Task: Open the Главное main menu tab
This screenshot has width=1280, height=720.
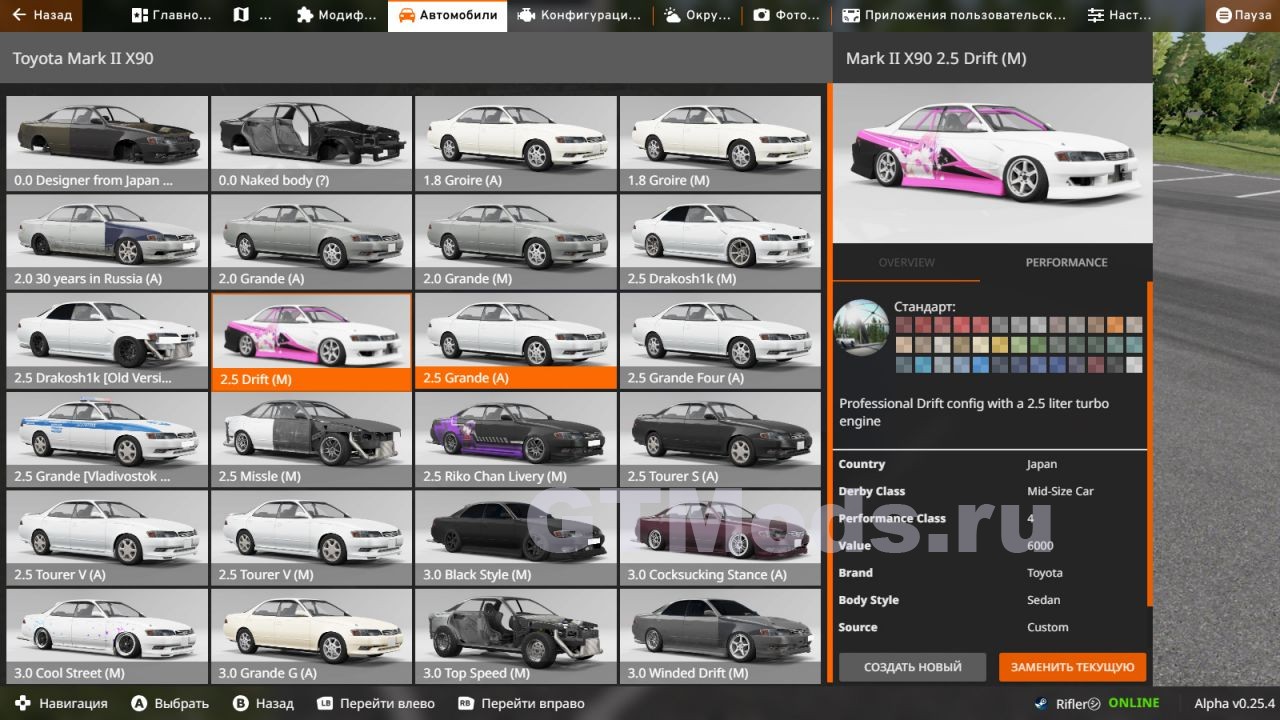Action: tap(172, 15)
